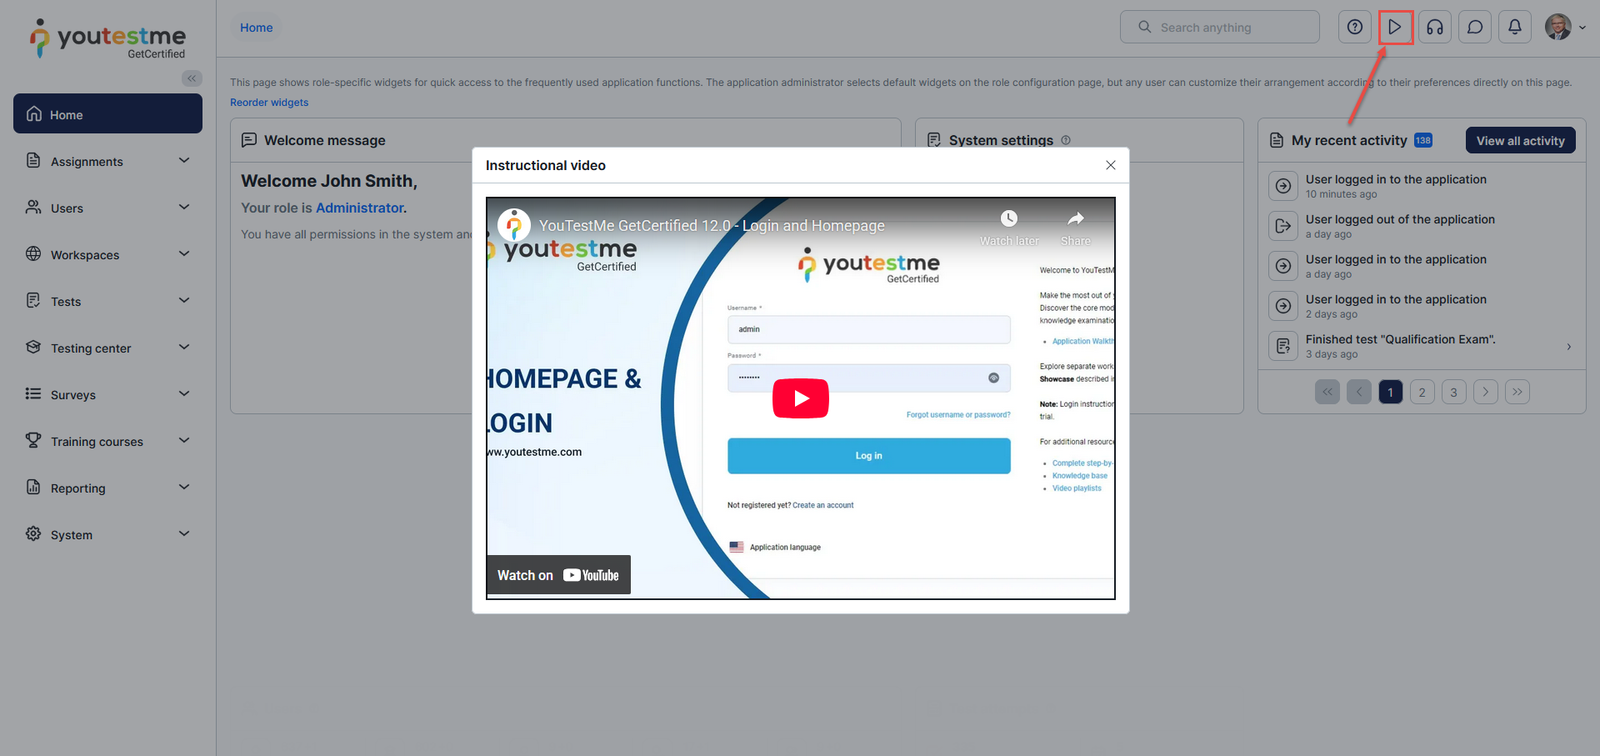Collapse the sidebar with double-chevron icon
This screenshot has width=1600, height=756.
click(191, 78)
